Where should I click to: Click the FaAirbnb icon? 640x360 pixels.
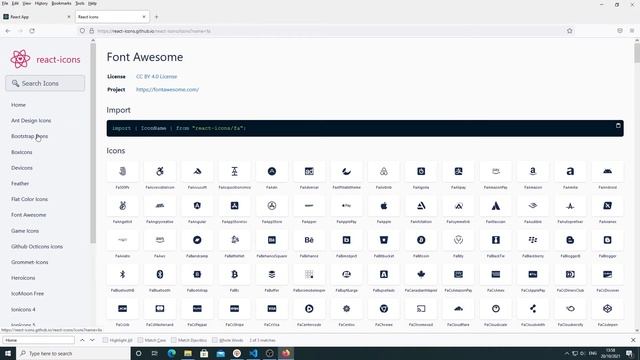click(x=384, y=171)
